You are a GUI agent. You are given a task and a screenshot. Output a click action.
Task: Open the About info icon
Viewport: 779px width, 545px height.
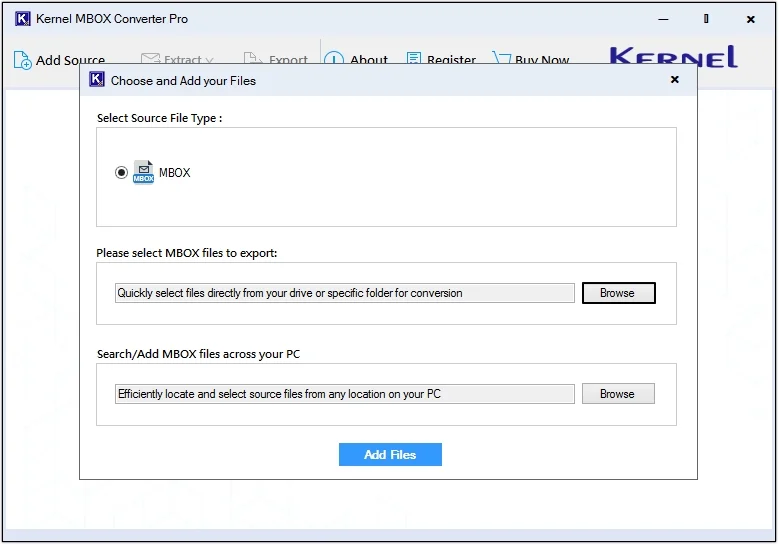click(334, 58)
